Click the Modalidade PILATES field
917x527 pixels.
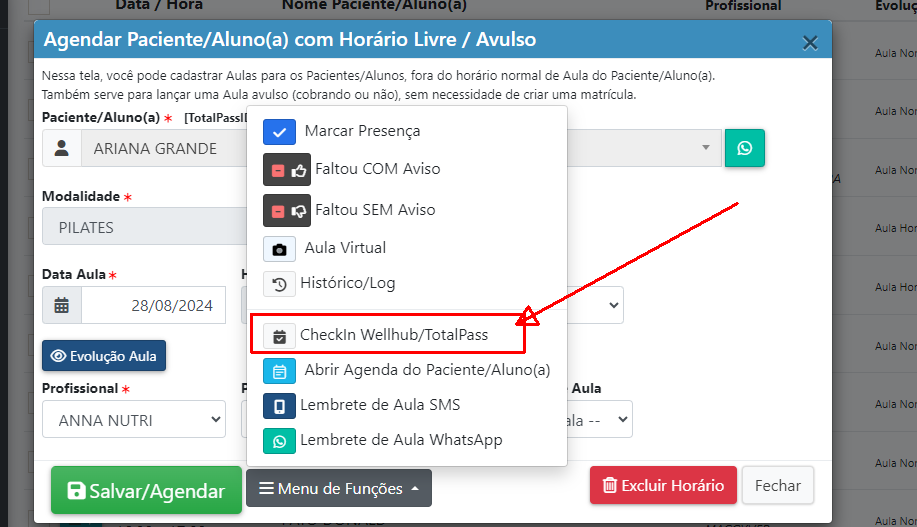[145, 226]
